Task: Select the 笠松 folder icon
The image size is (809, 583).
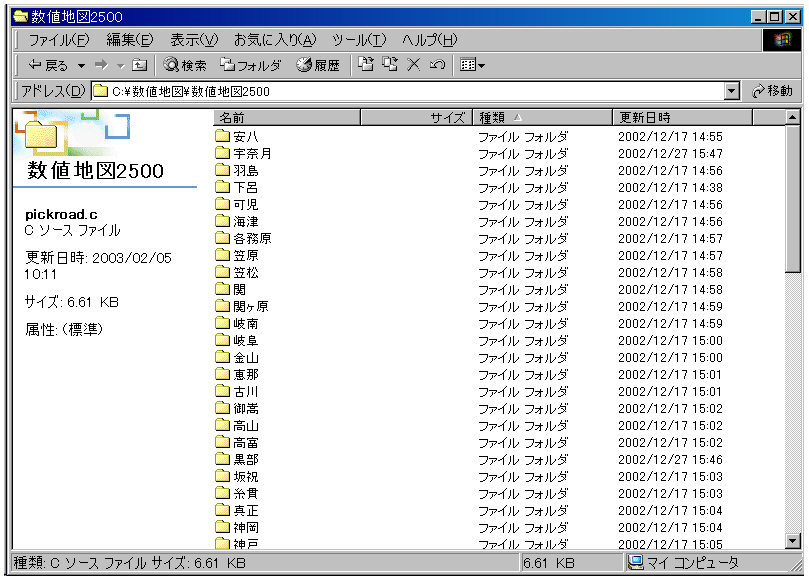Action: pos(222,272)
